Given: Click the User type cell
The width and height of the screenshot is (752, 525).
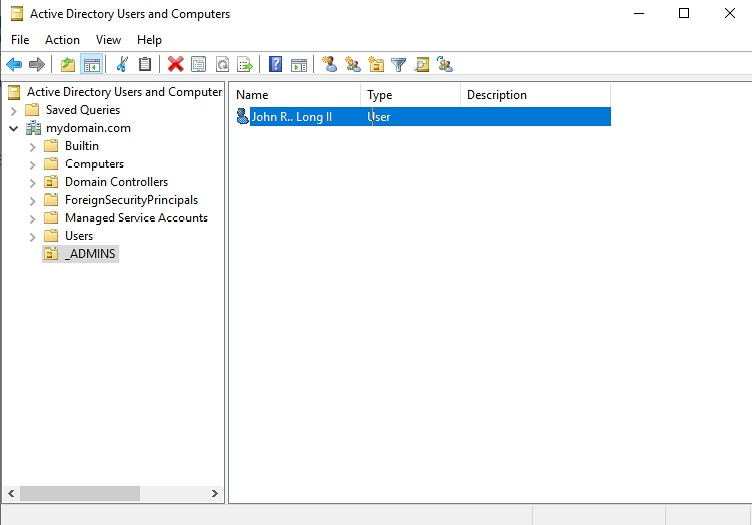Looking at the screenshot, I should point(379,117).
